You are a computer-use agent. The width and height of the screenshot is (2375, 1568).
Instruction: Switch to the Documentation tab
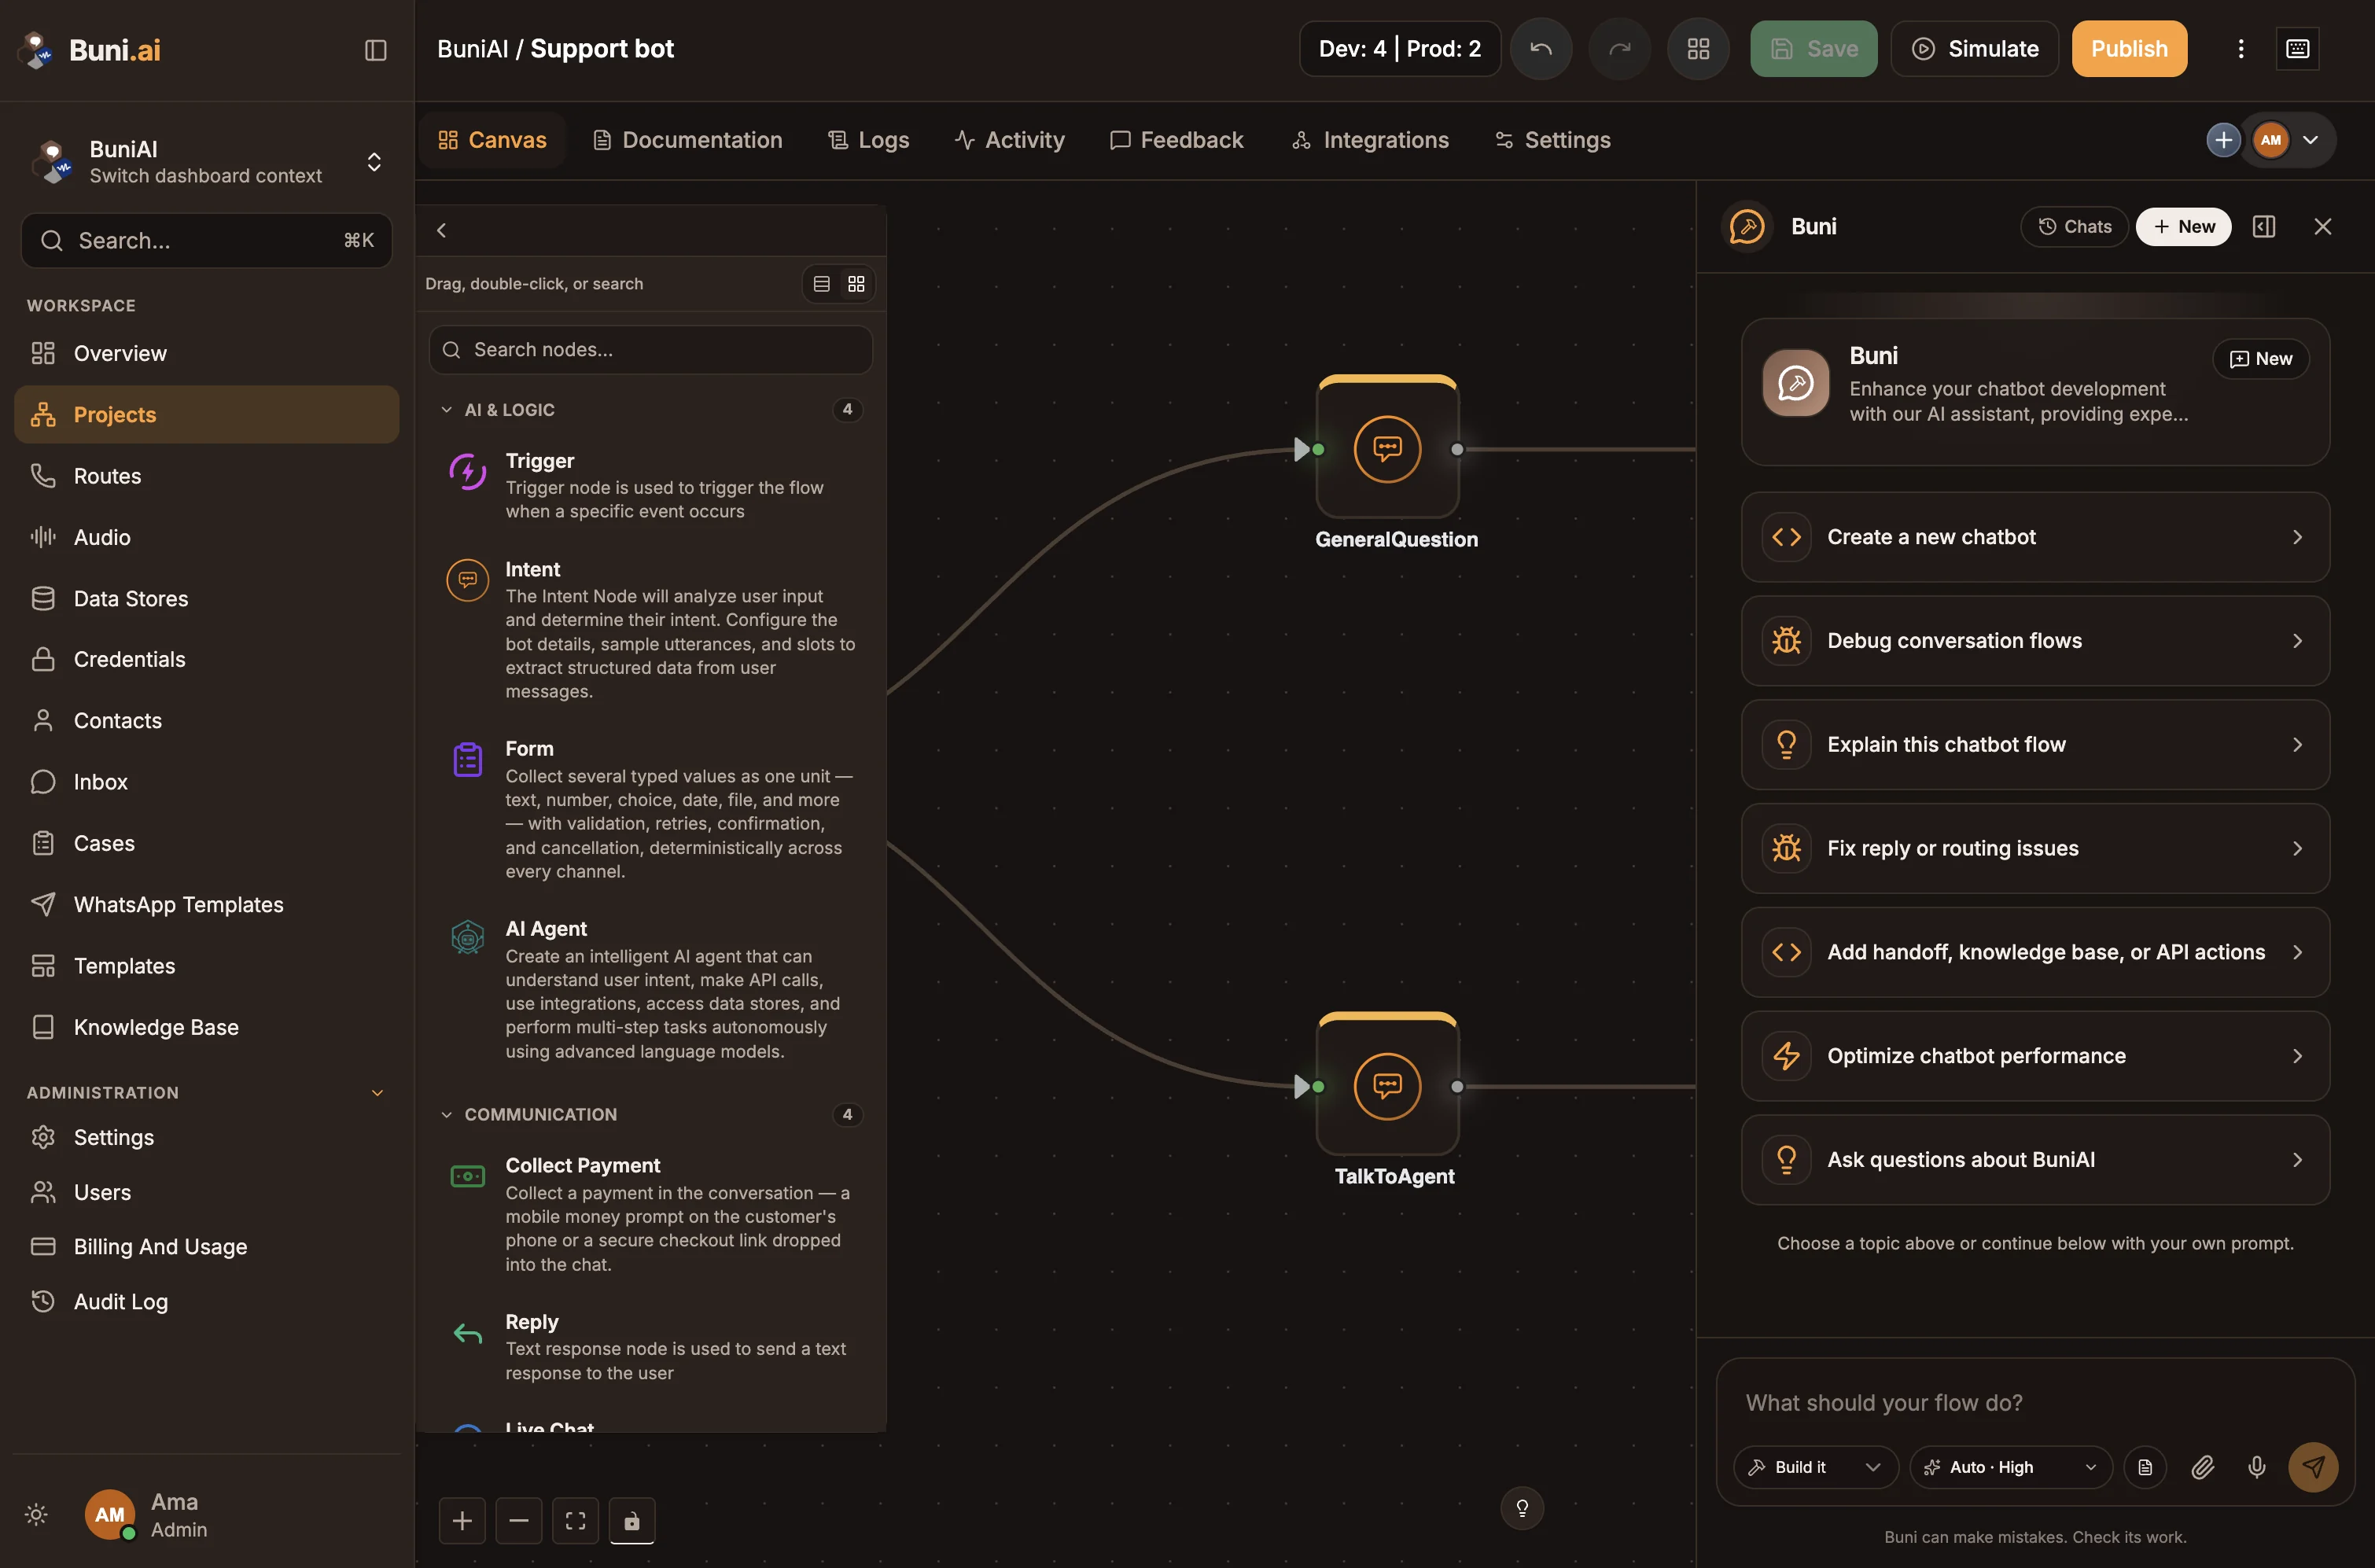(687, 140)
